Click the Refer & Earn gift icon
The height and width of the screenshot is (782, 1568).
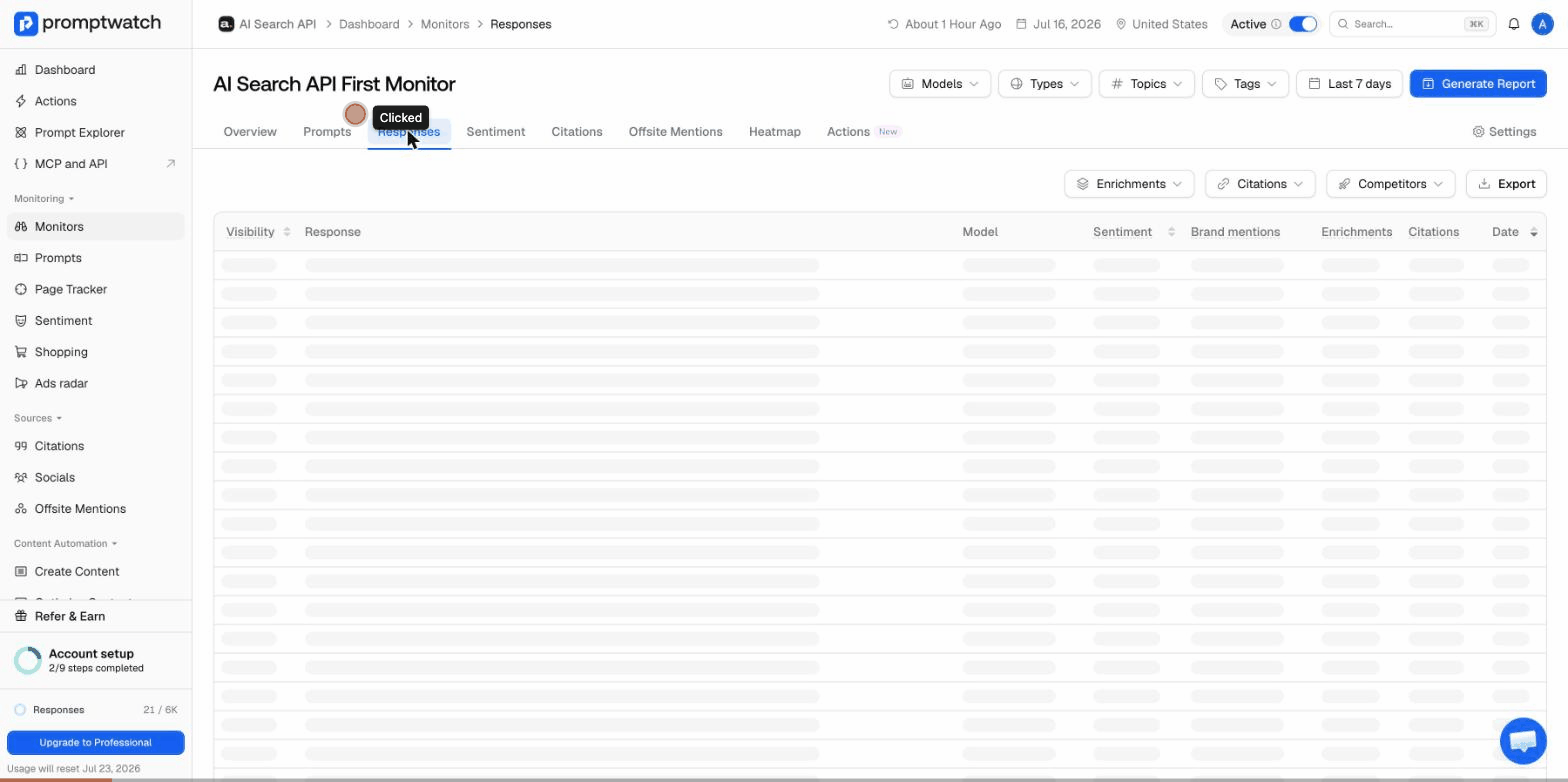coord(21,617)
